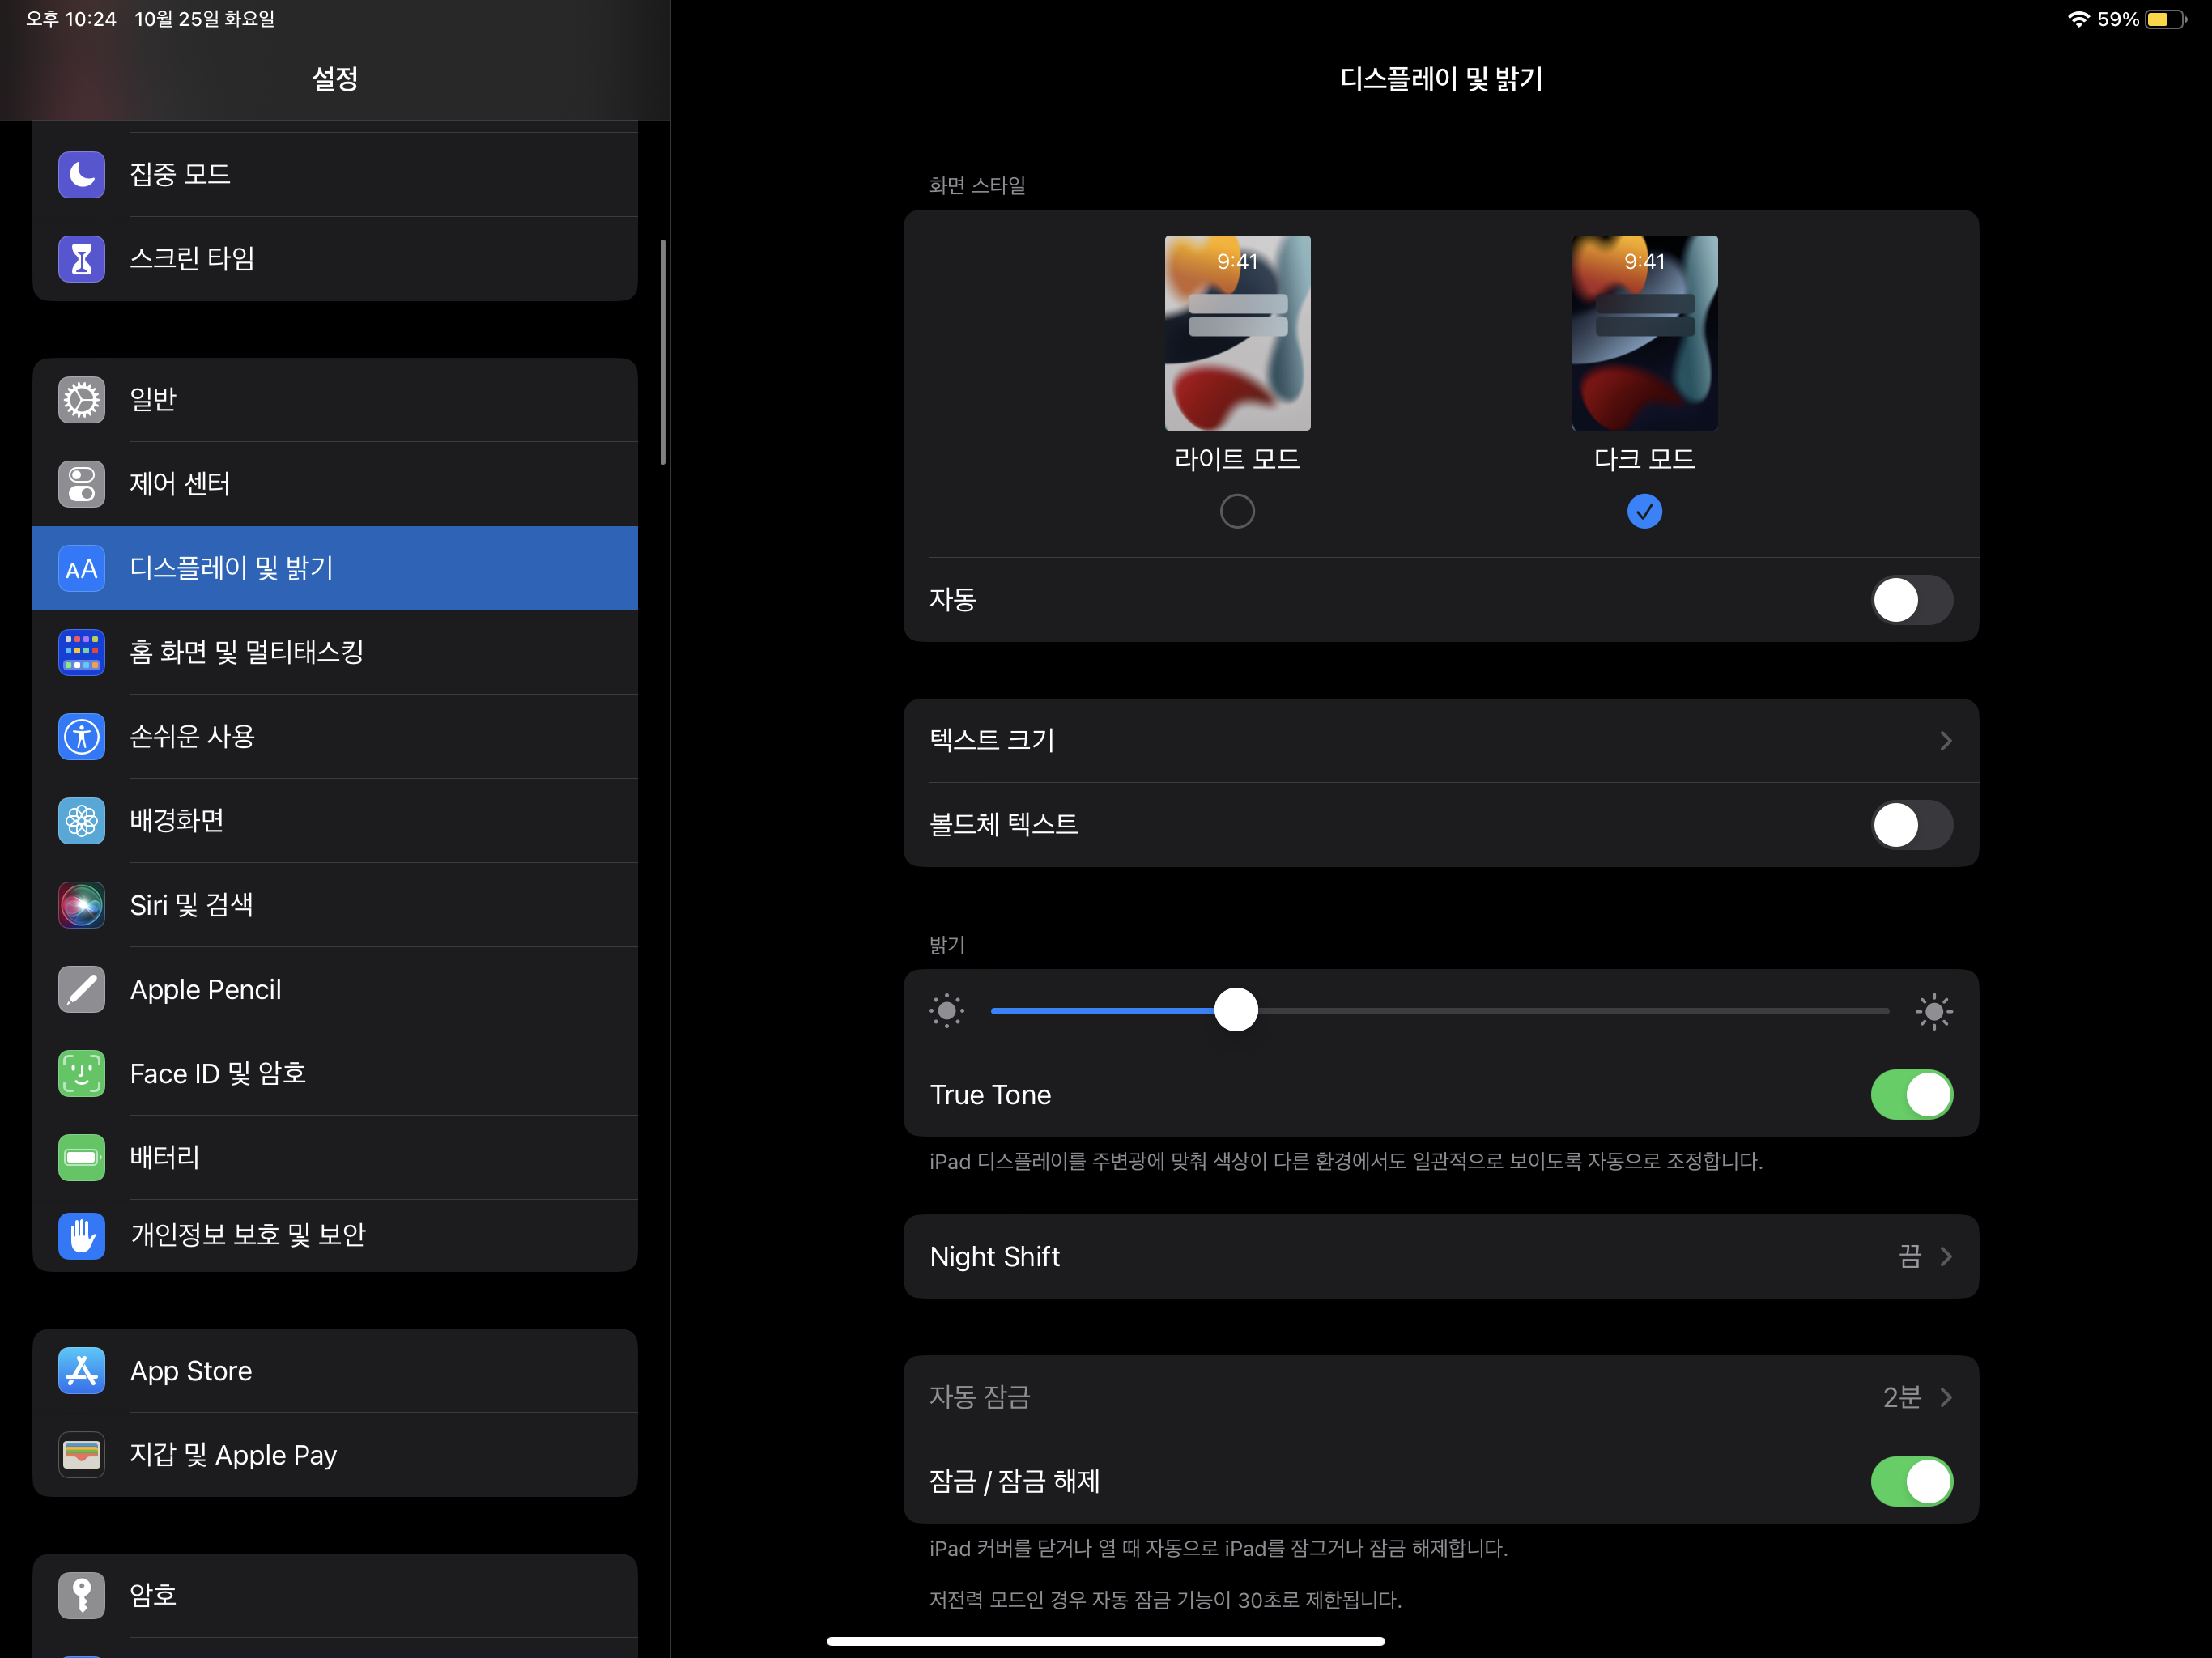Tap the Accessibility figure icon
The height and width of the screenshot is (1658, 2212).
(81, 737)
